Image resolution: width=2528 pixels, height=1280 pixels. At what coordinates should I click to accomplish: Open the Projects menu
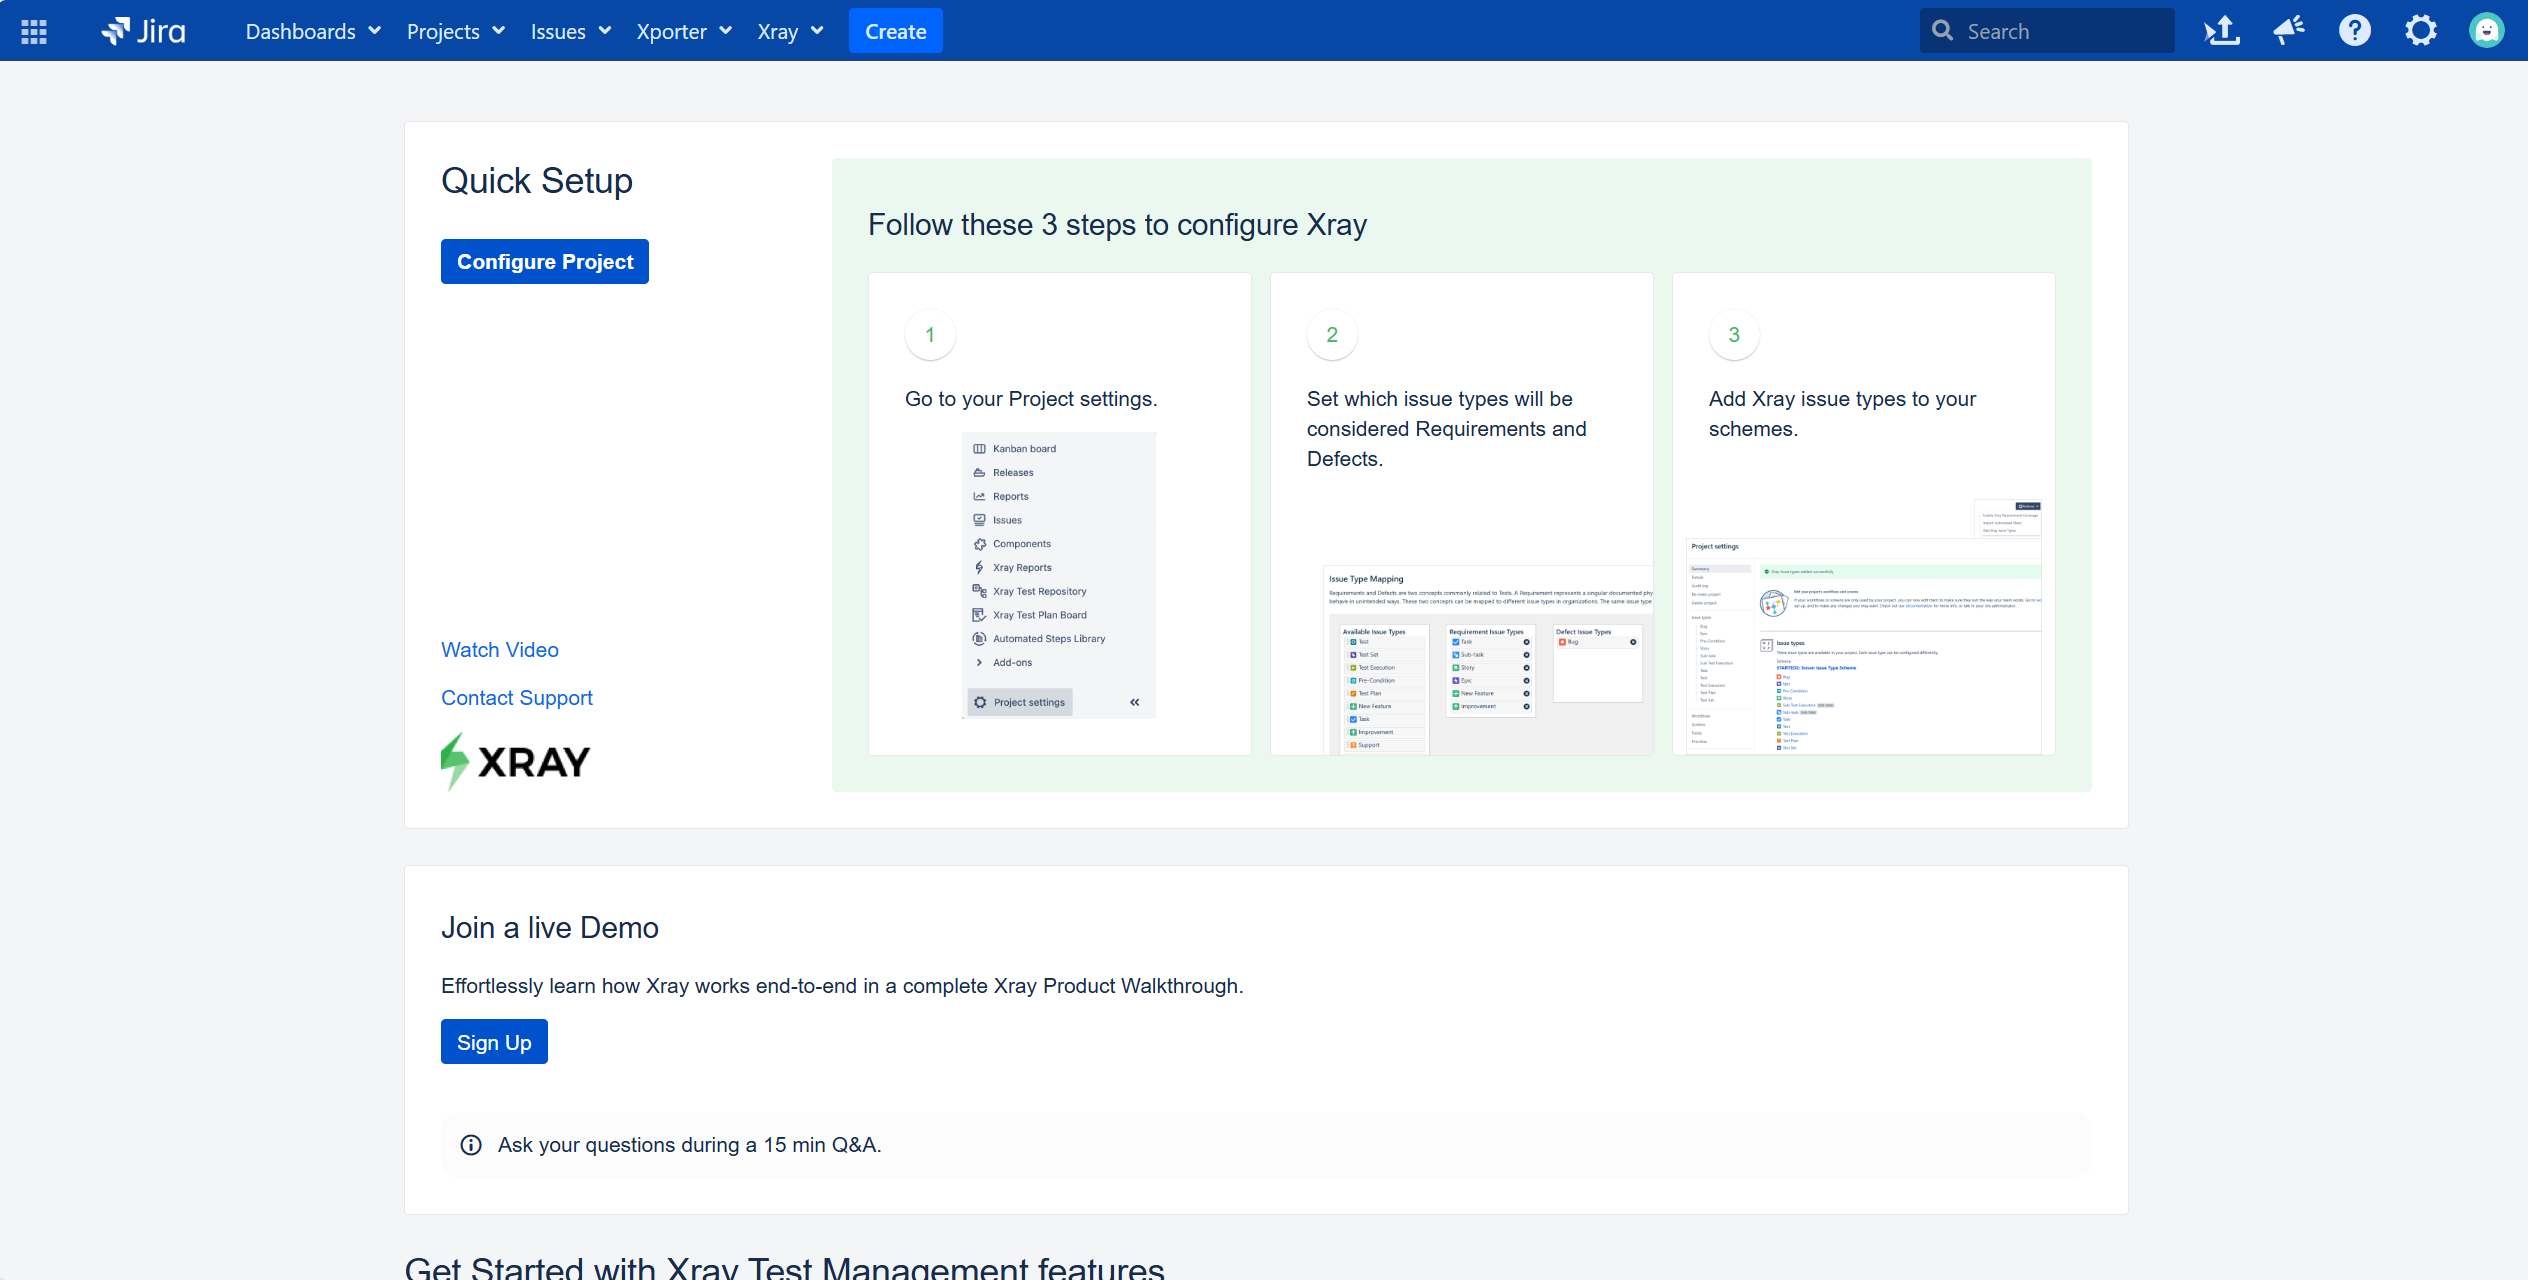point(455,31)
